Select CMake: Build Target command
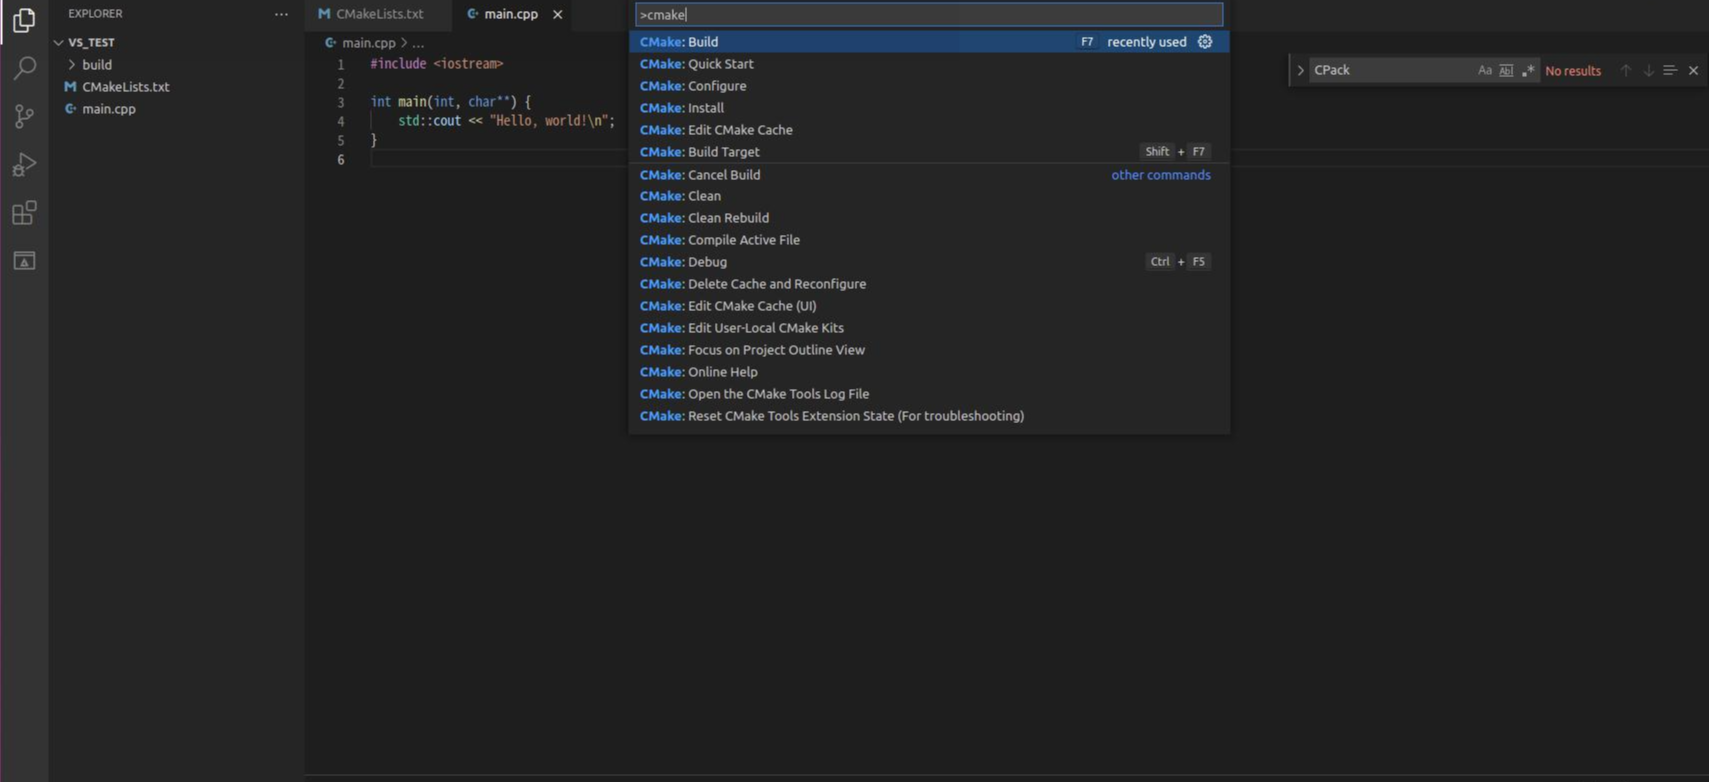This screenshot has height=782, width=1709. (929, 152)
